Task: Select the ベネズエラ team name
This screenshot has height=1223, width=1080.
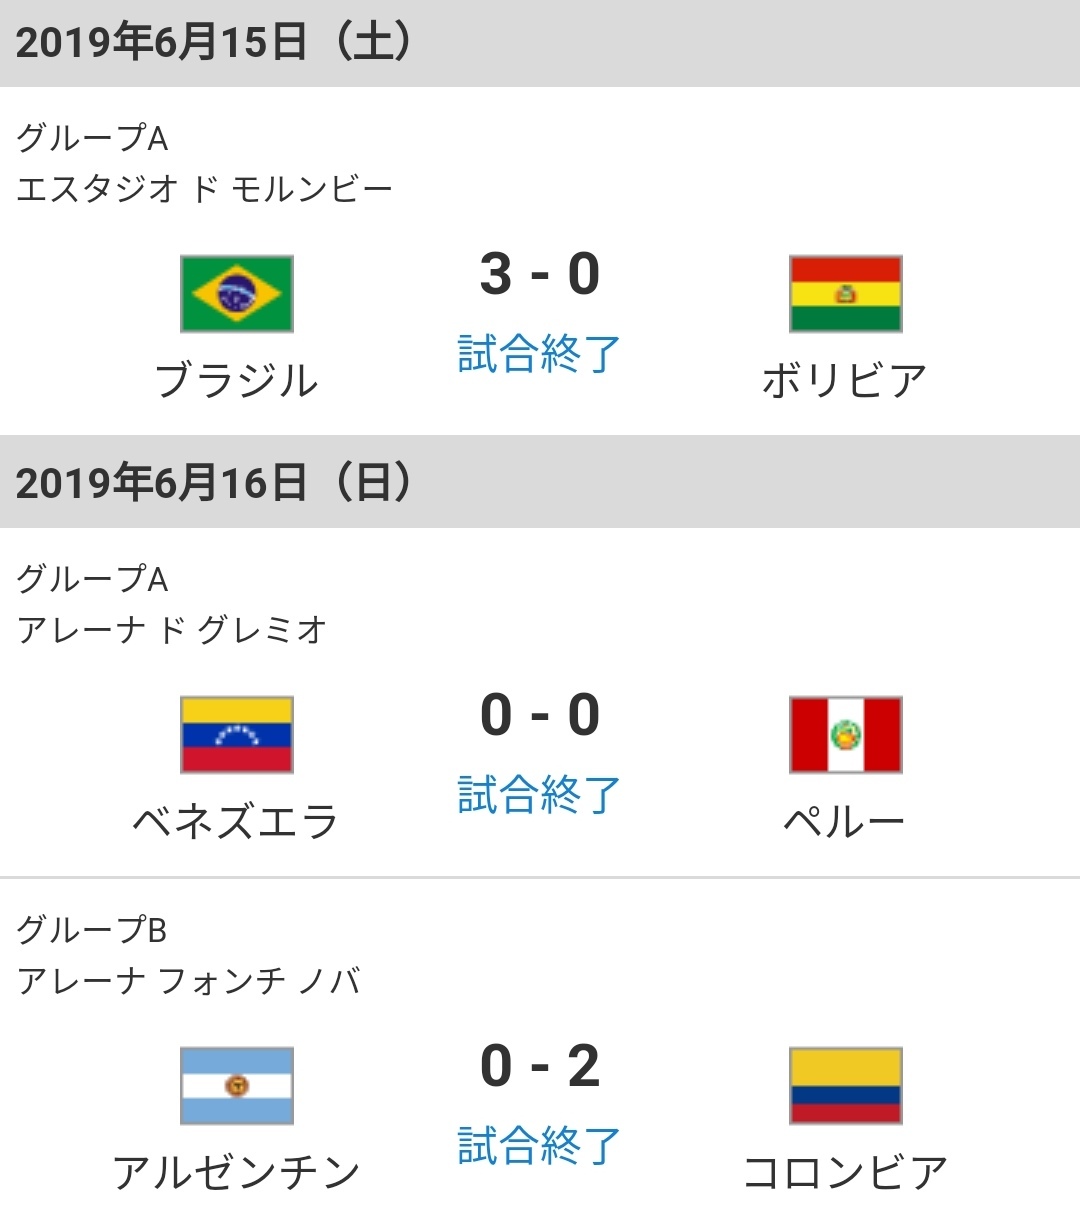Action: 237,822
